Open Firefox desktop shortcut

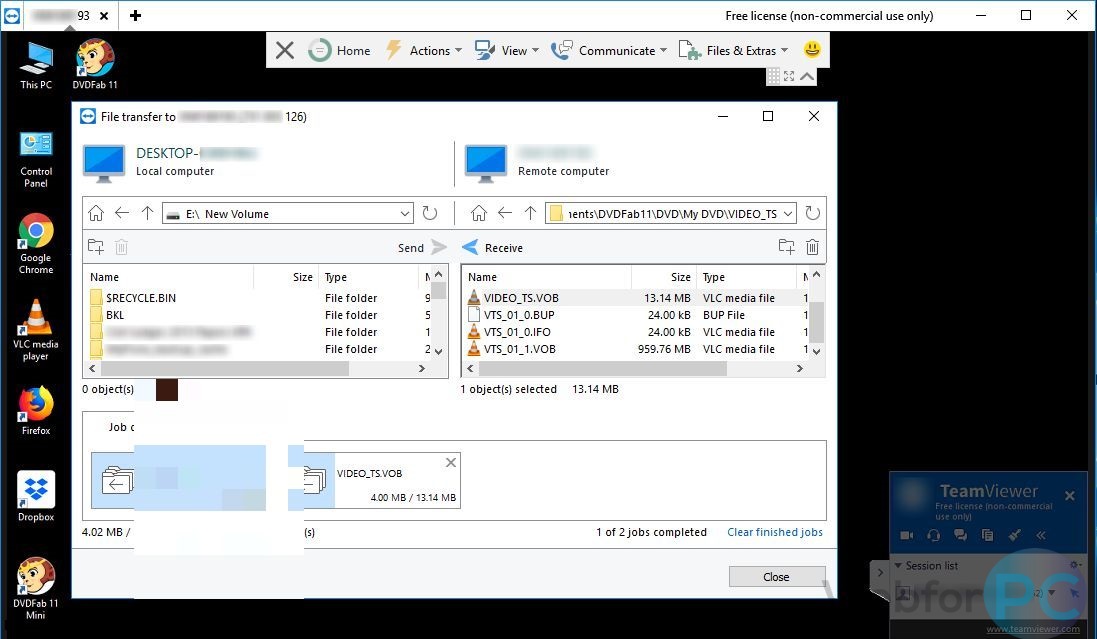coord(36,411)
